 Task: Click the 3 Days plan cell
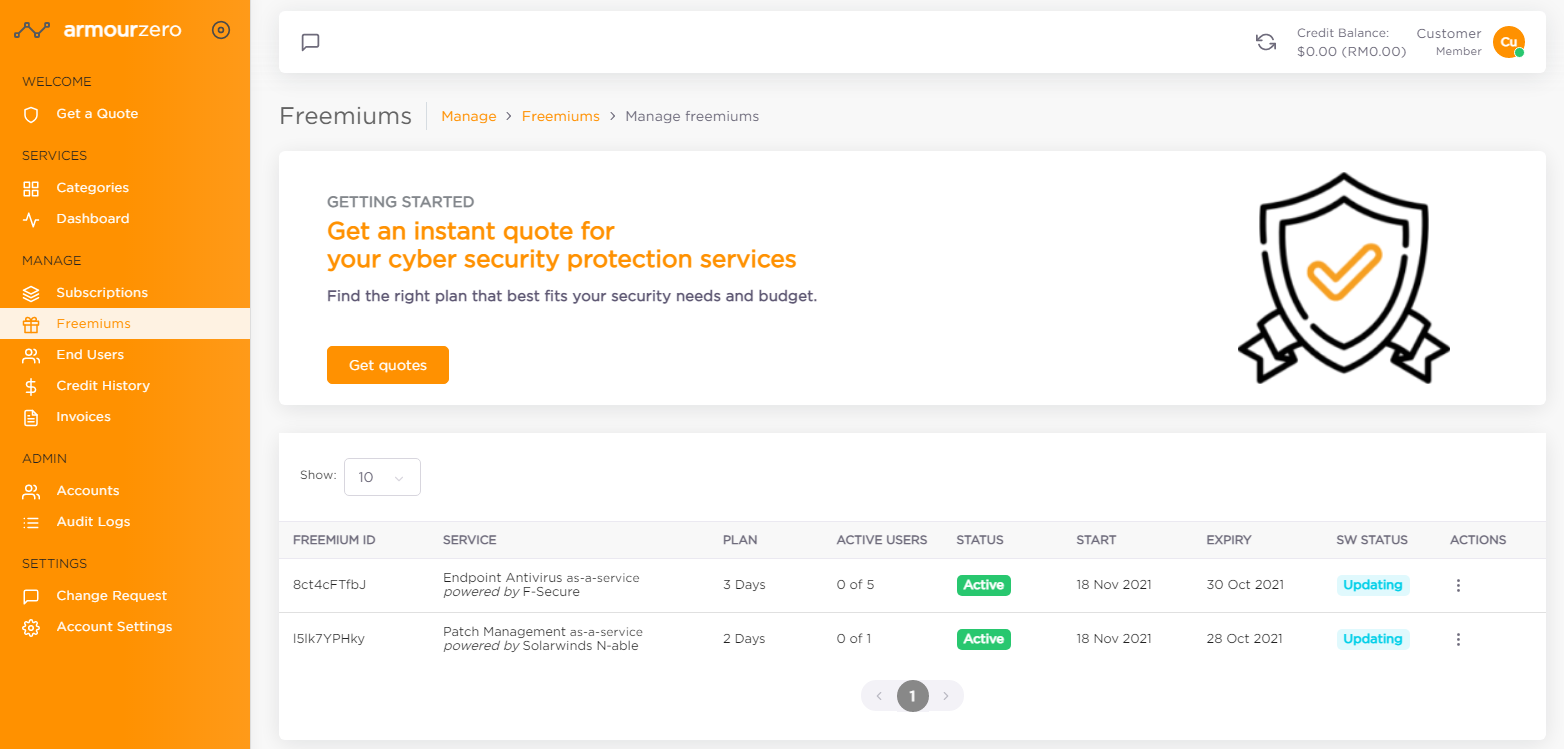pyautogui.click(x=744, y=585)
